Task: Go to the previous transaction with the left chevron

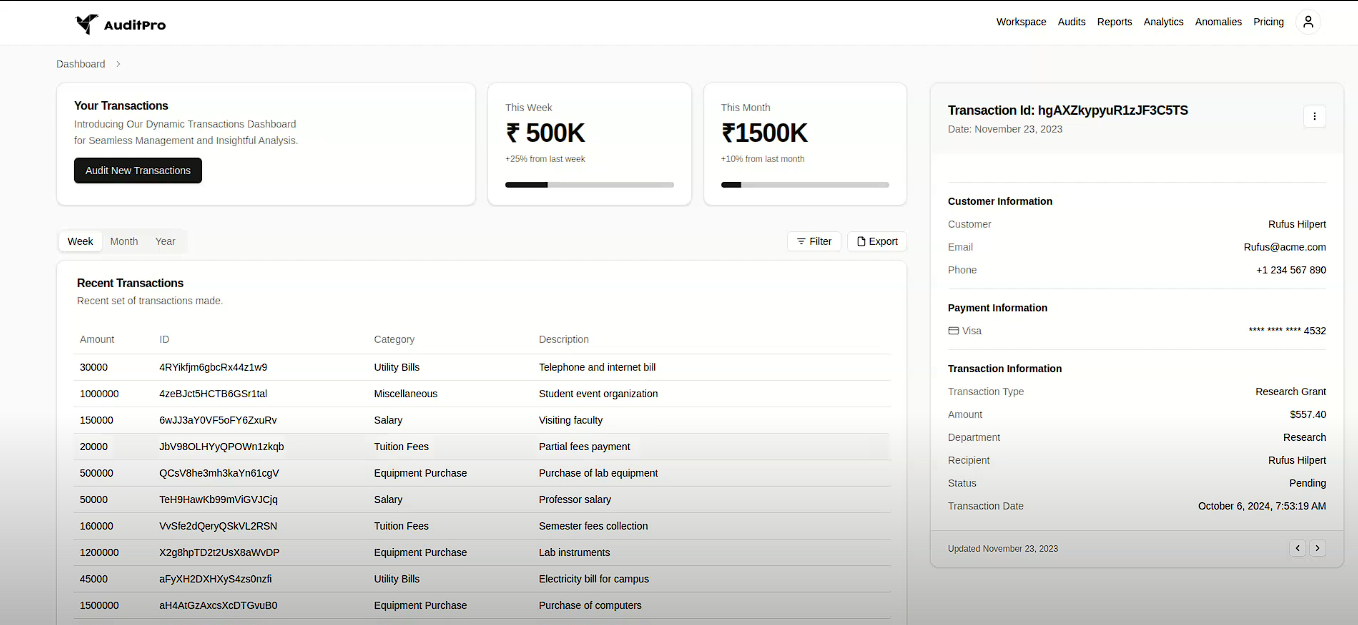Action: point(1298,548)
